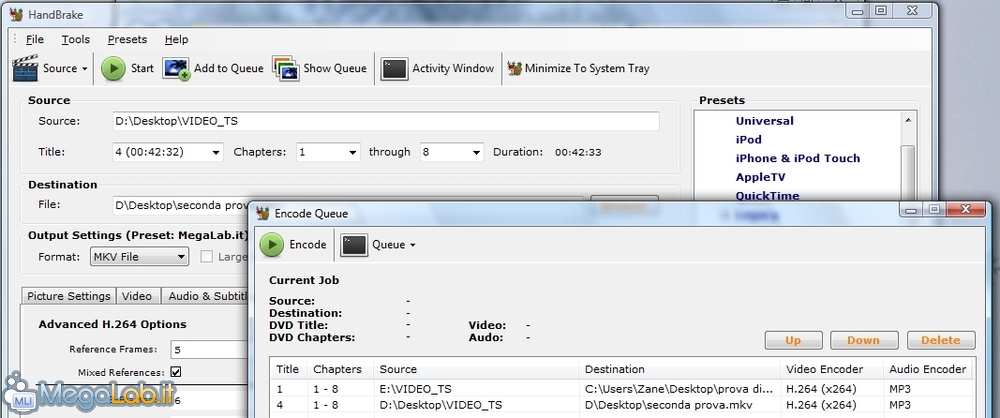Click the Audio Encoder column header

point(928,369)
